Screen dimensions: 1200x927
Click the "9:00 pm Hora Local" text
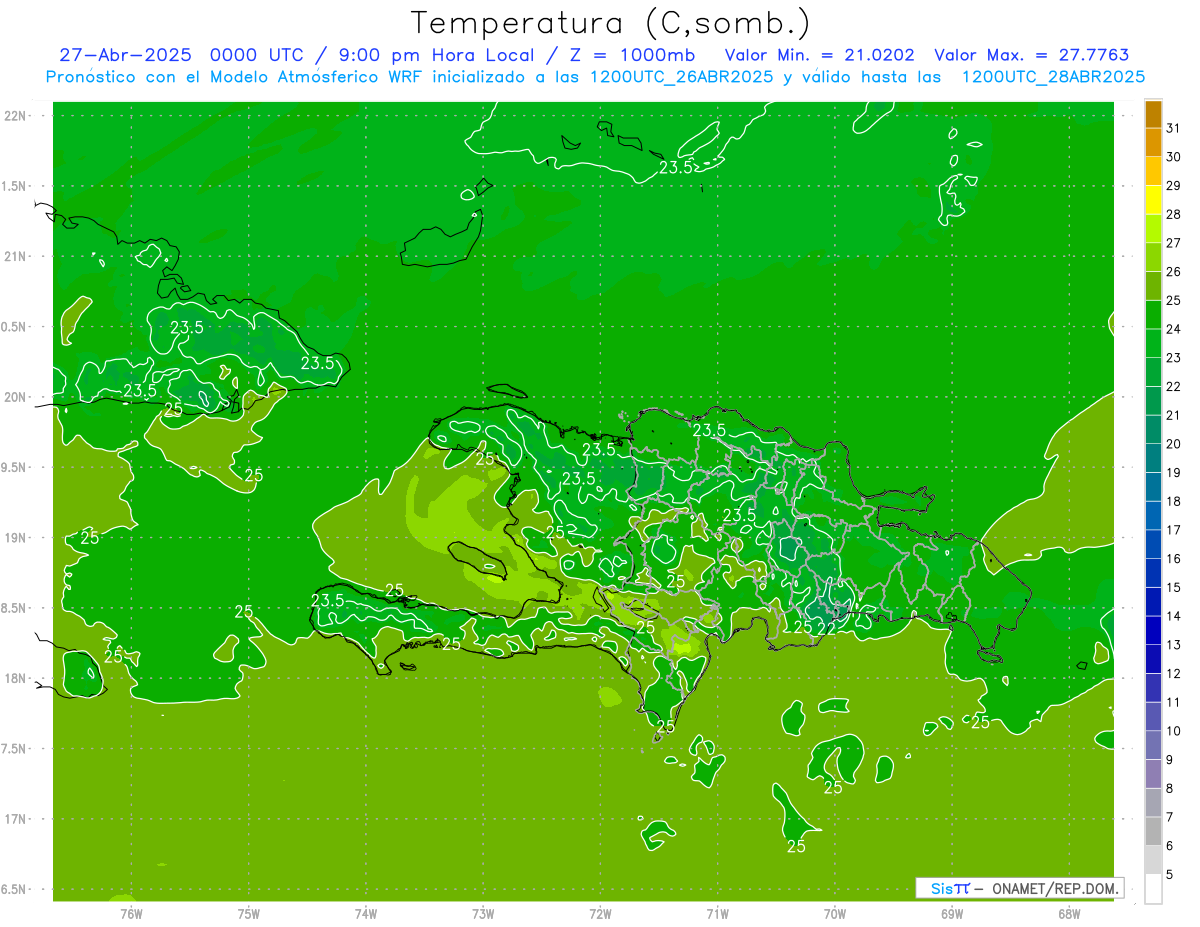coord(436,55)
